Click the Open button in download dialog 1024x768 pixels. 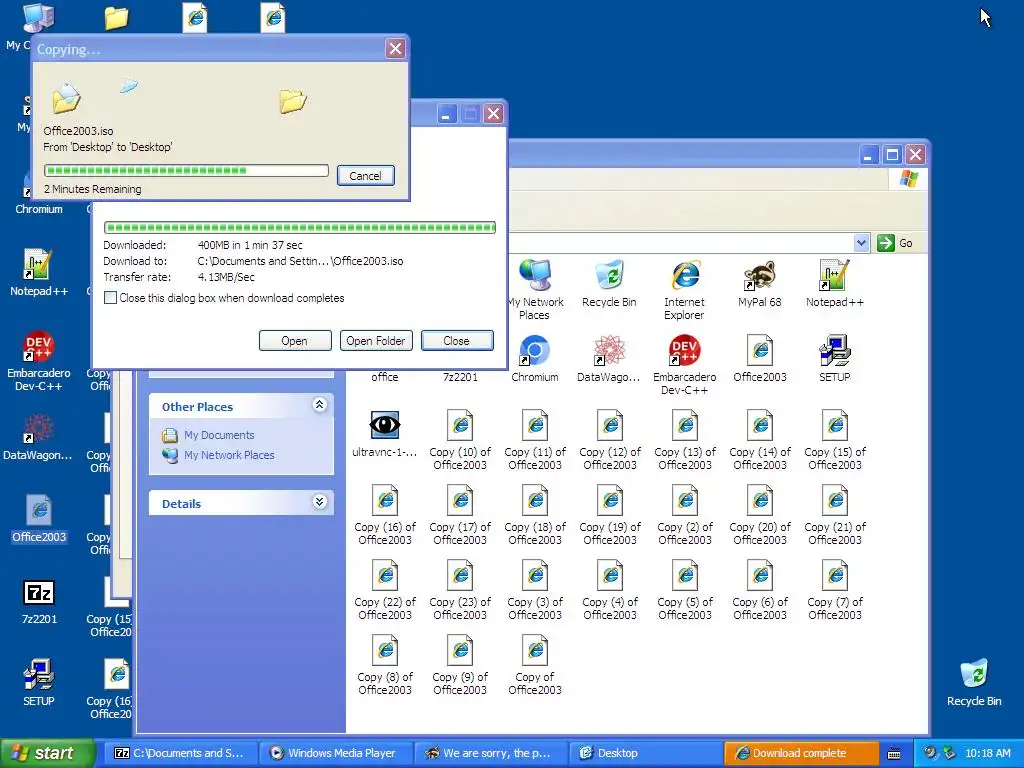click(x=295, y=341)
